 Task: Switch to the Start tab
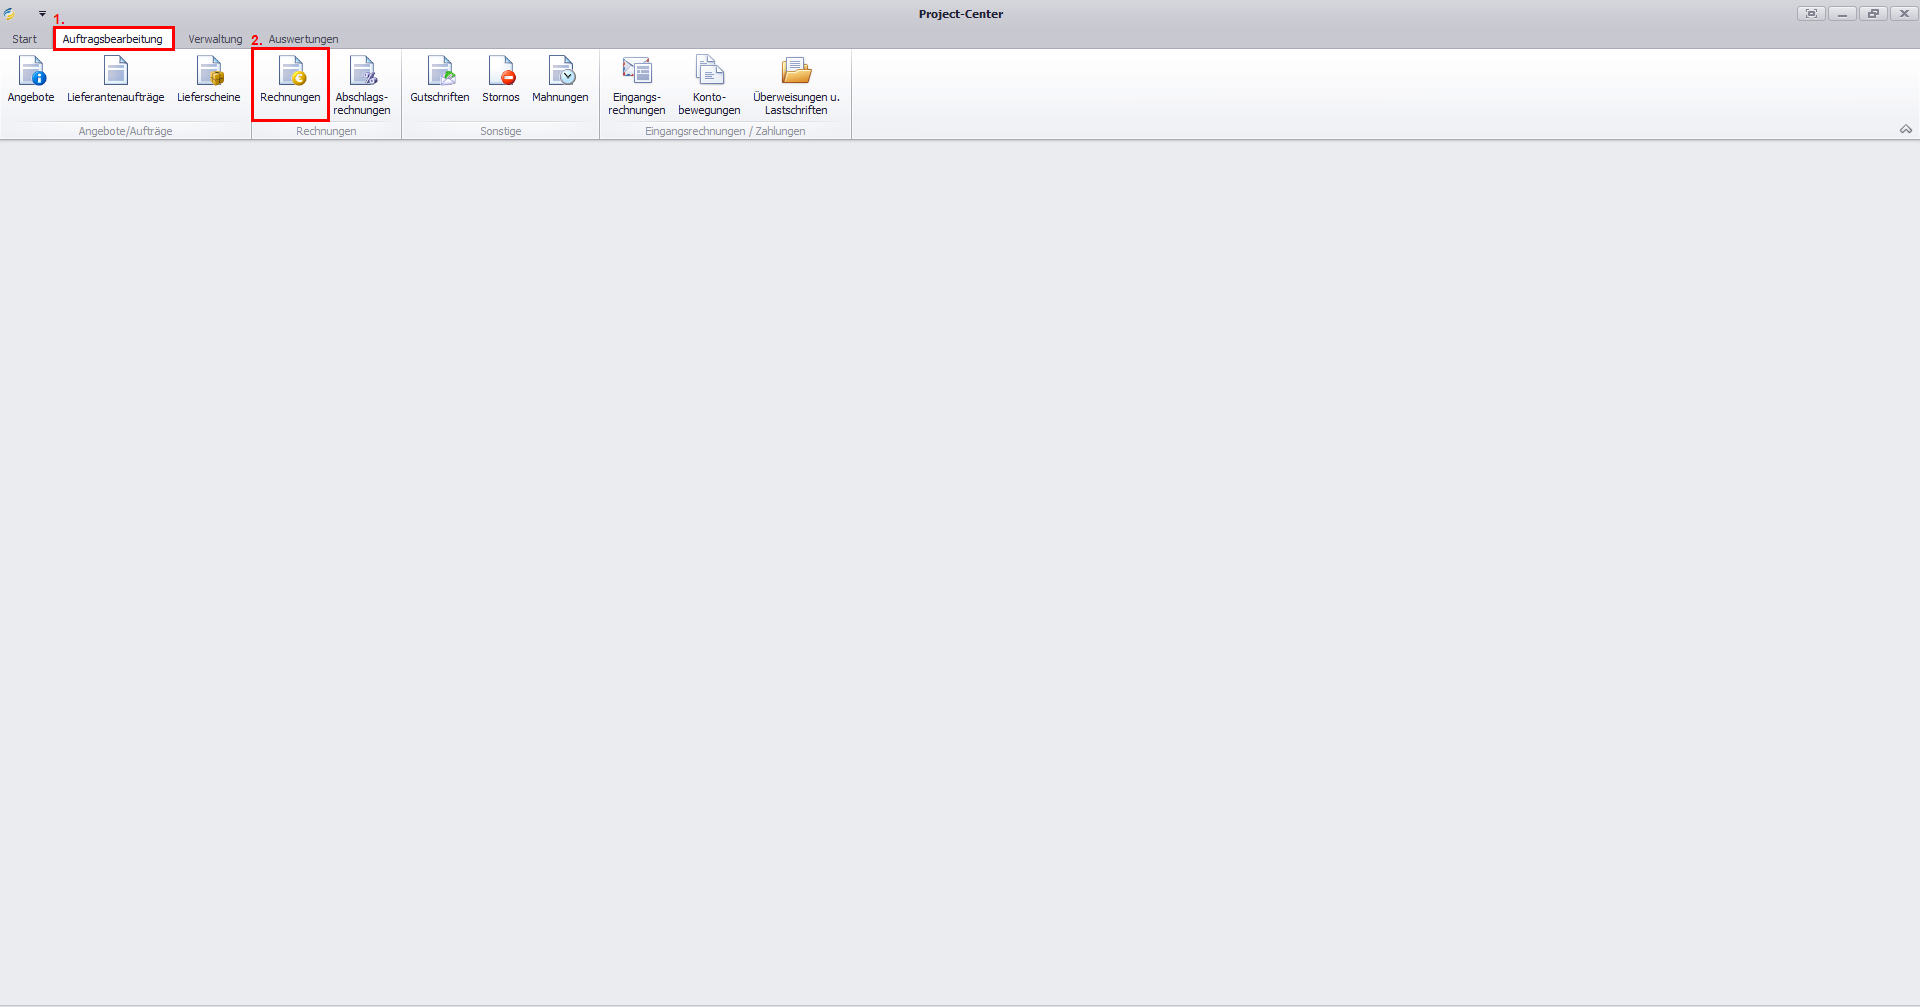(x=25, y=39)
